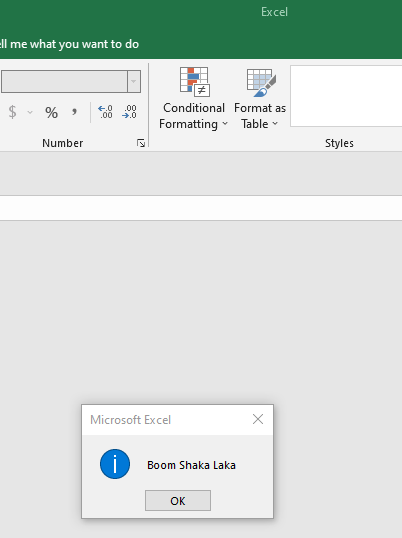Open the Number group dialog launcher

(x=141, y=143)
